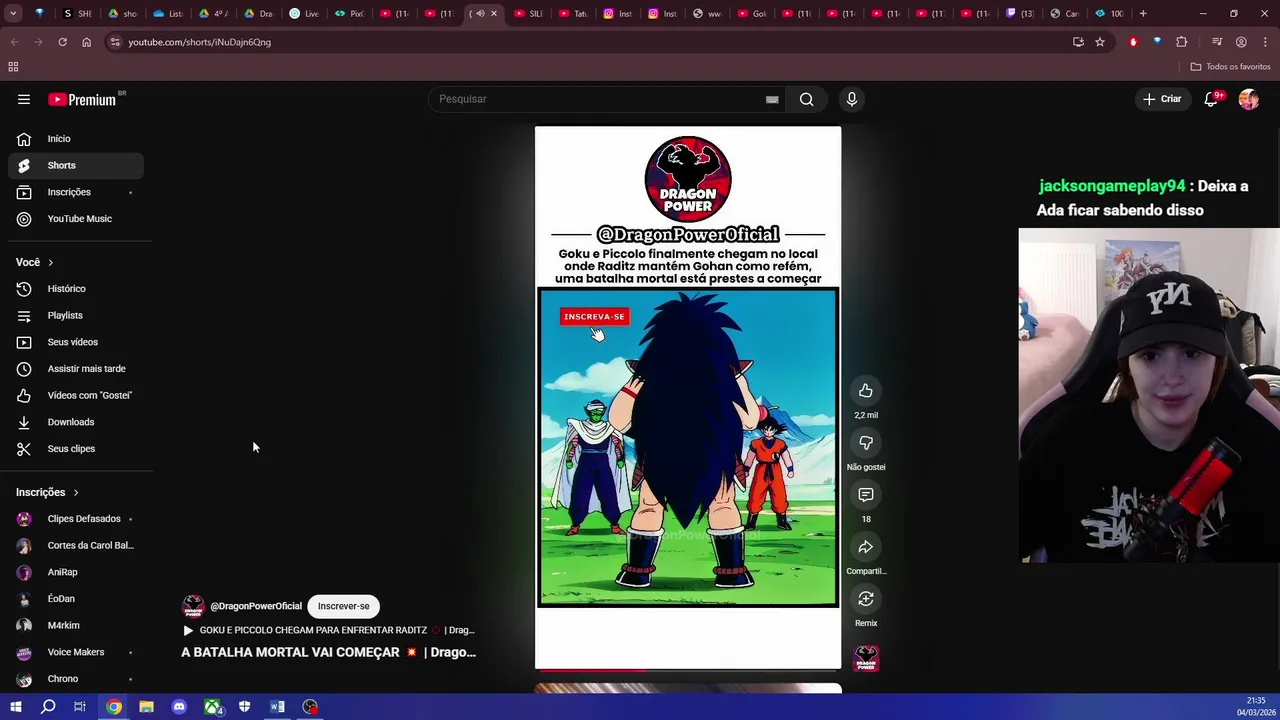Click the Short's red progress bar

[x=688, y=668]
